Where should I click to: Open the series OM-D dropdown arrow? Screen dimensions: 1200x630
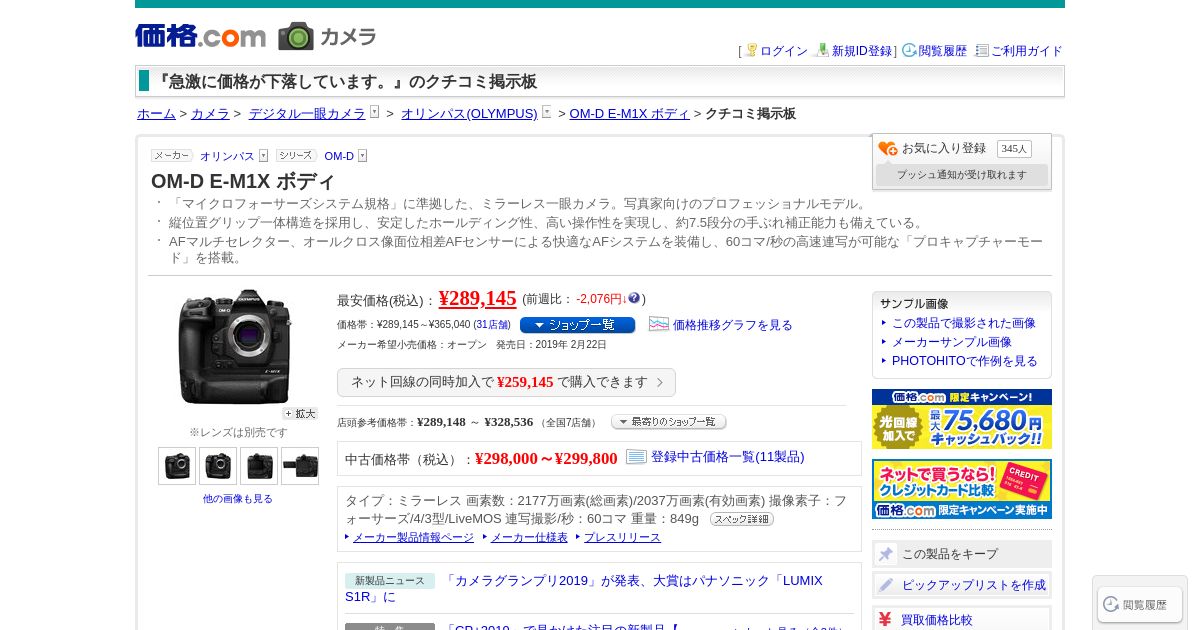click(362, 155)
